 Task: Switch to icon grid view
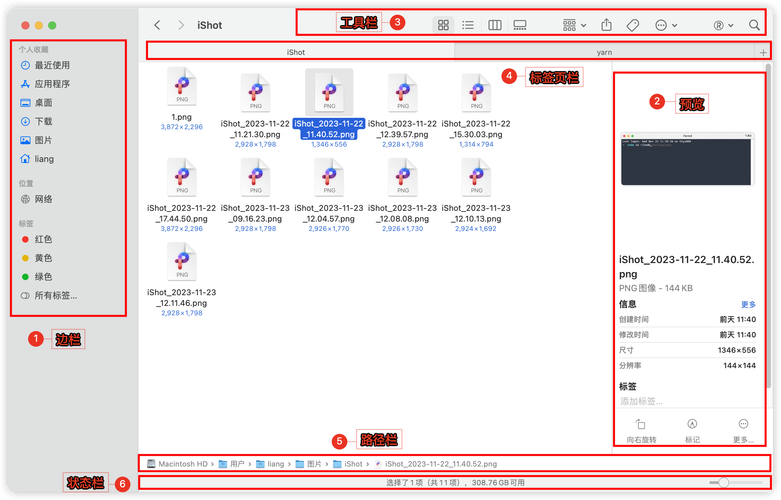pos(443,24)
